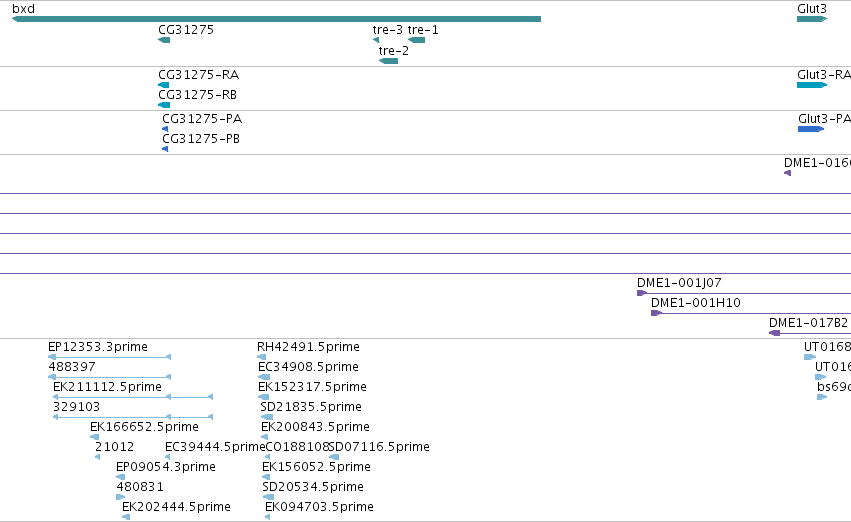This screenshot has height=522, width=851.
Task: Select the DME1-001H10 feature marker
Action: (x=656, y=314)
